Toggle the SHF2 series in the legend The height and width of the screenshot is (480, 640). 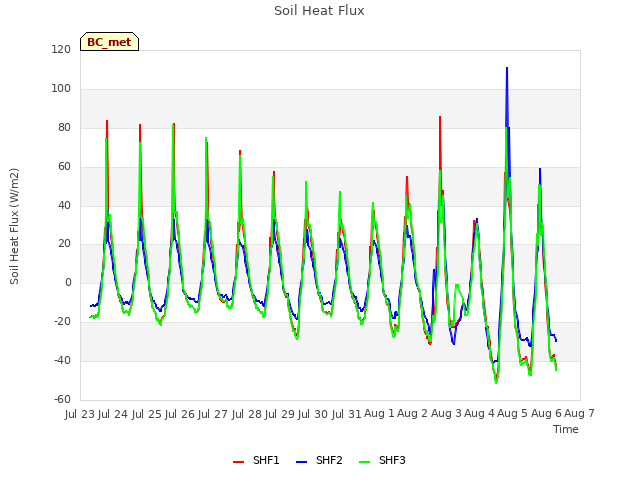click(x=319, y=460)
